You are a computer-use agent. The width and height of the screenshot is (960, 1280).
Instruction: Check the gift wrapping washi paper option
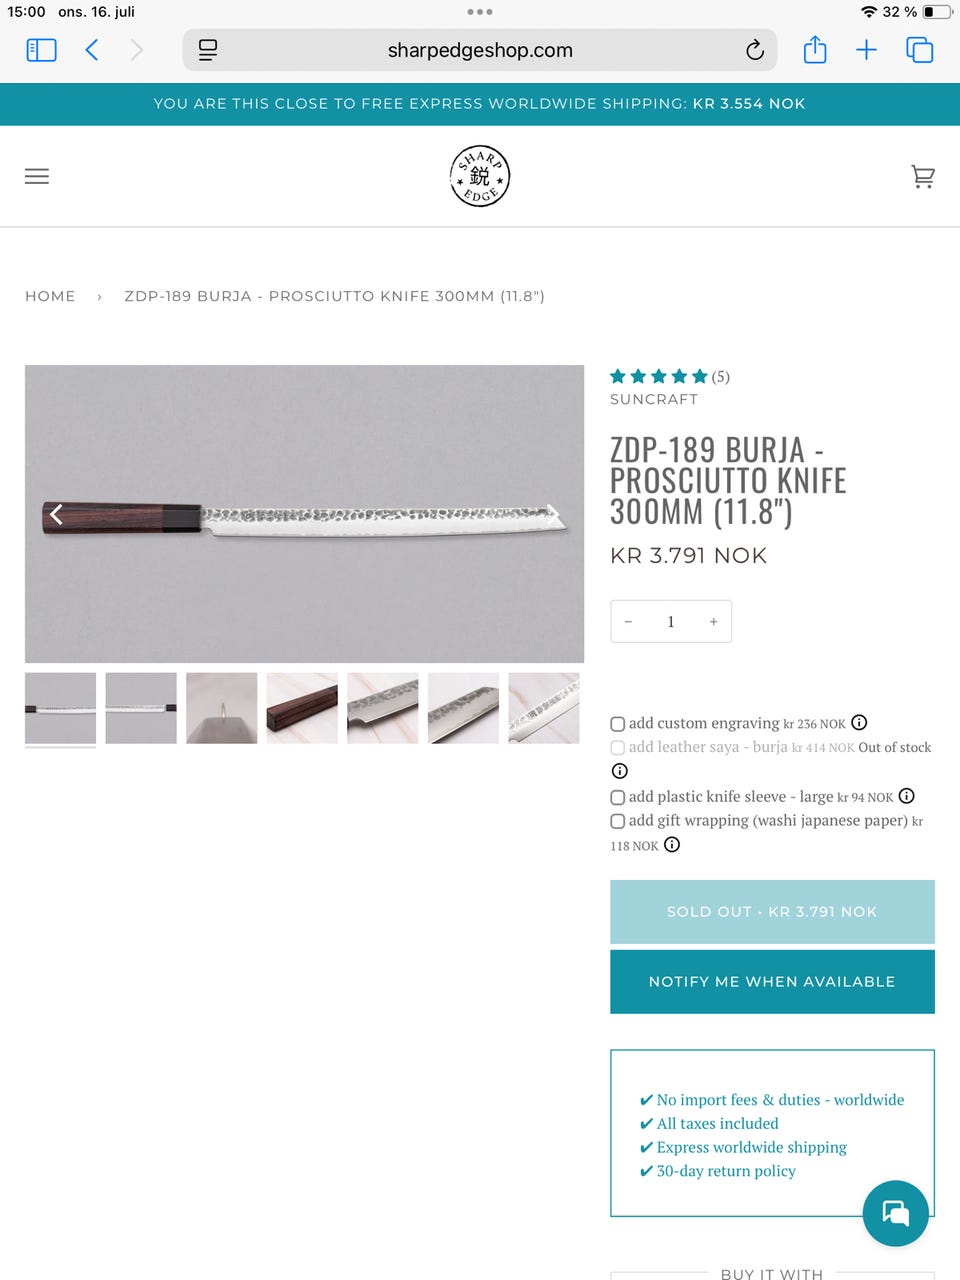click(618, 821)
